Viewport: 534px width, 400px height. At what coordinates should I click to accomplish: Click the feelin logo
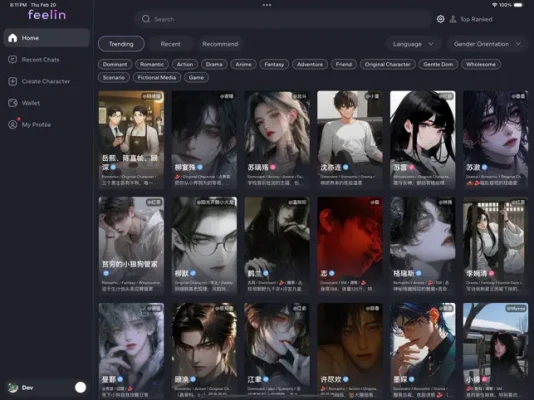tap(47, 15)
